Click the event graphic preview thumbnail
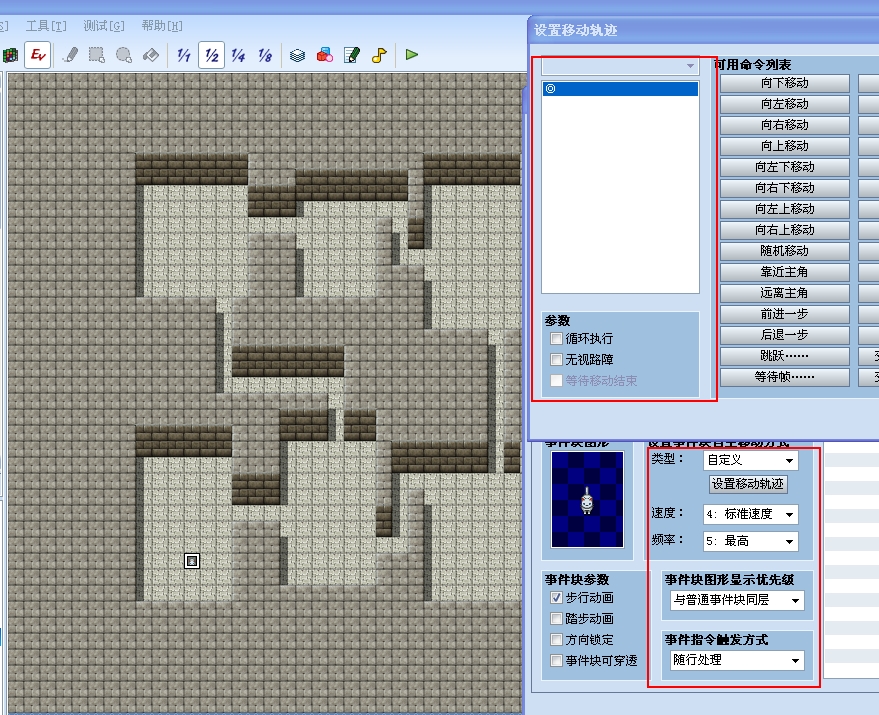 tap(587, 499)
